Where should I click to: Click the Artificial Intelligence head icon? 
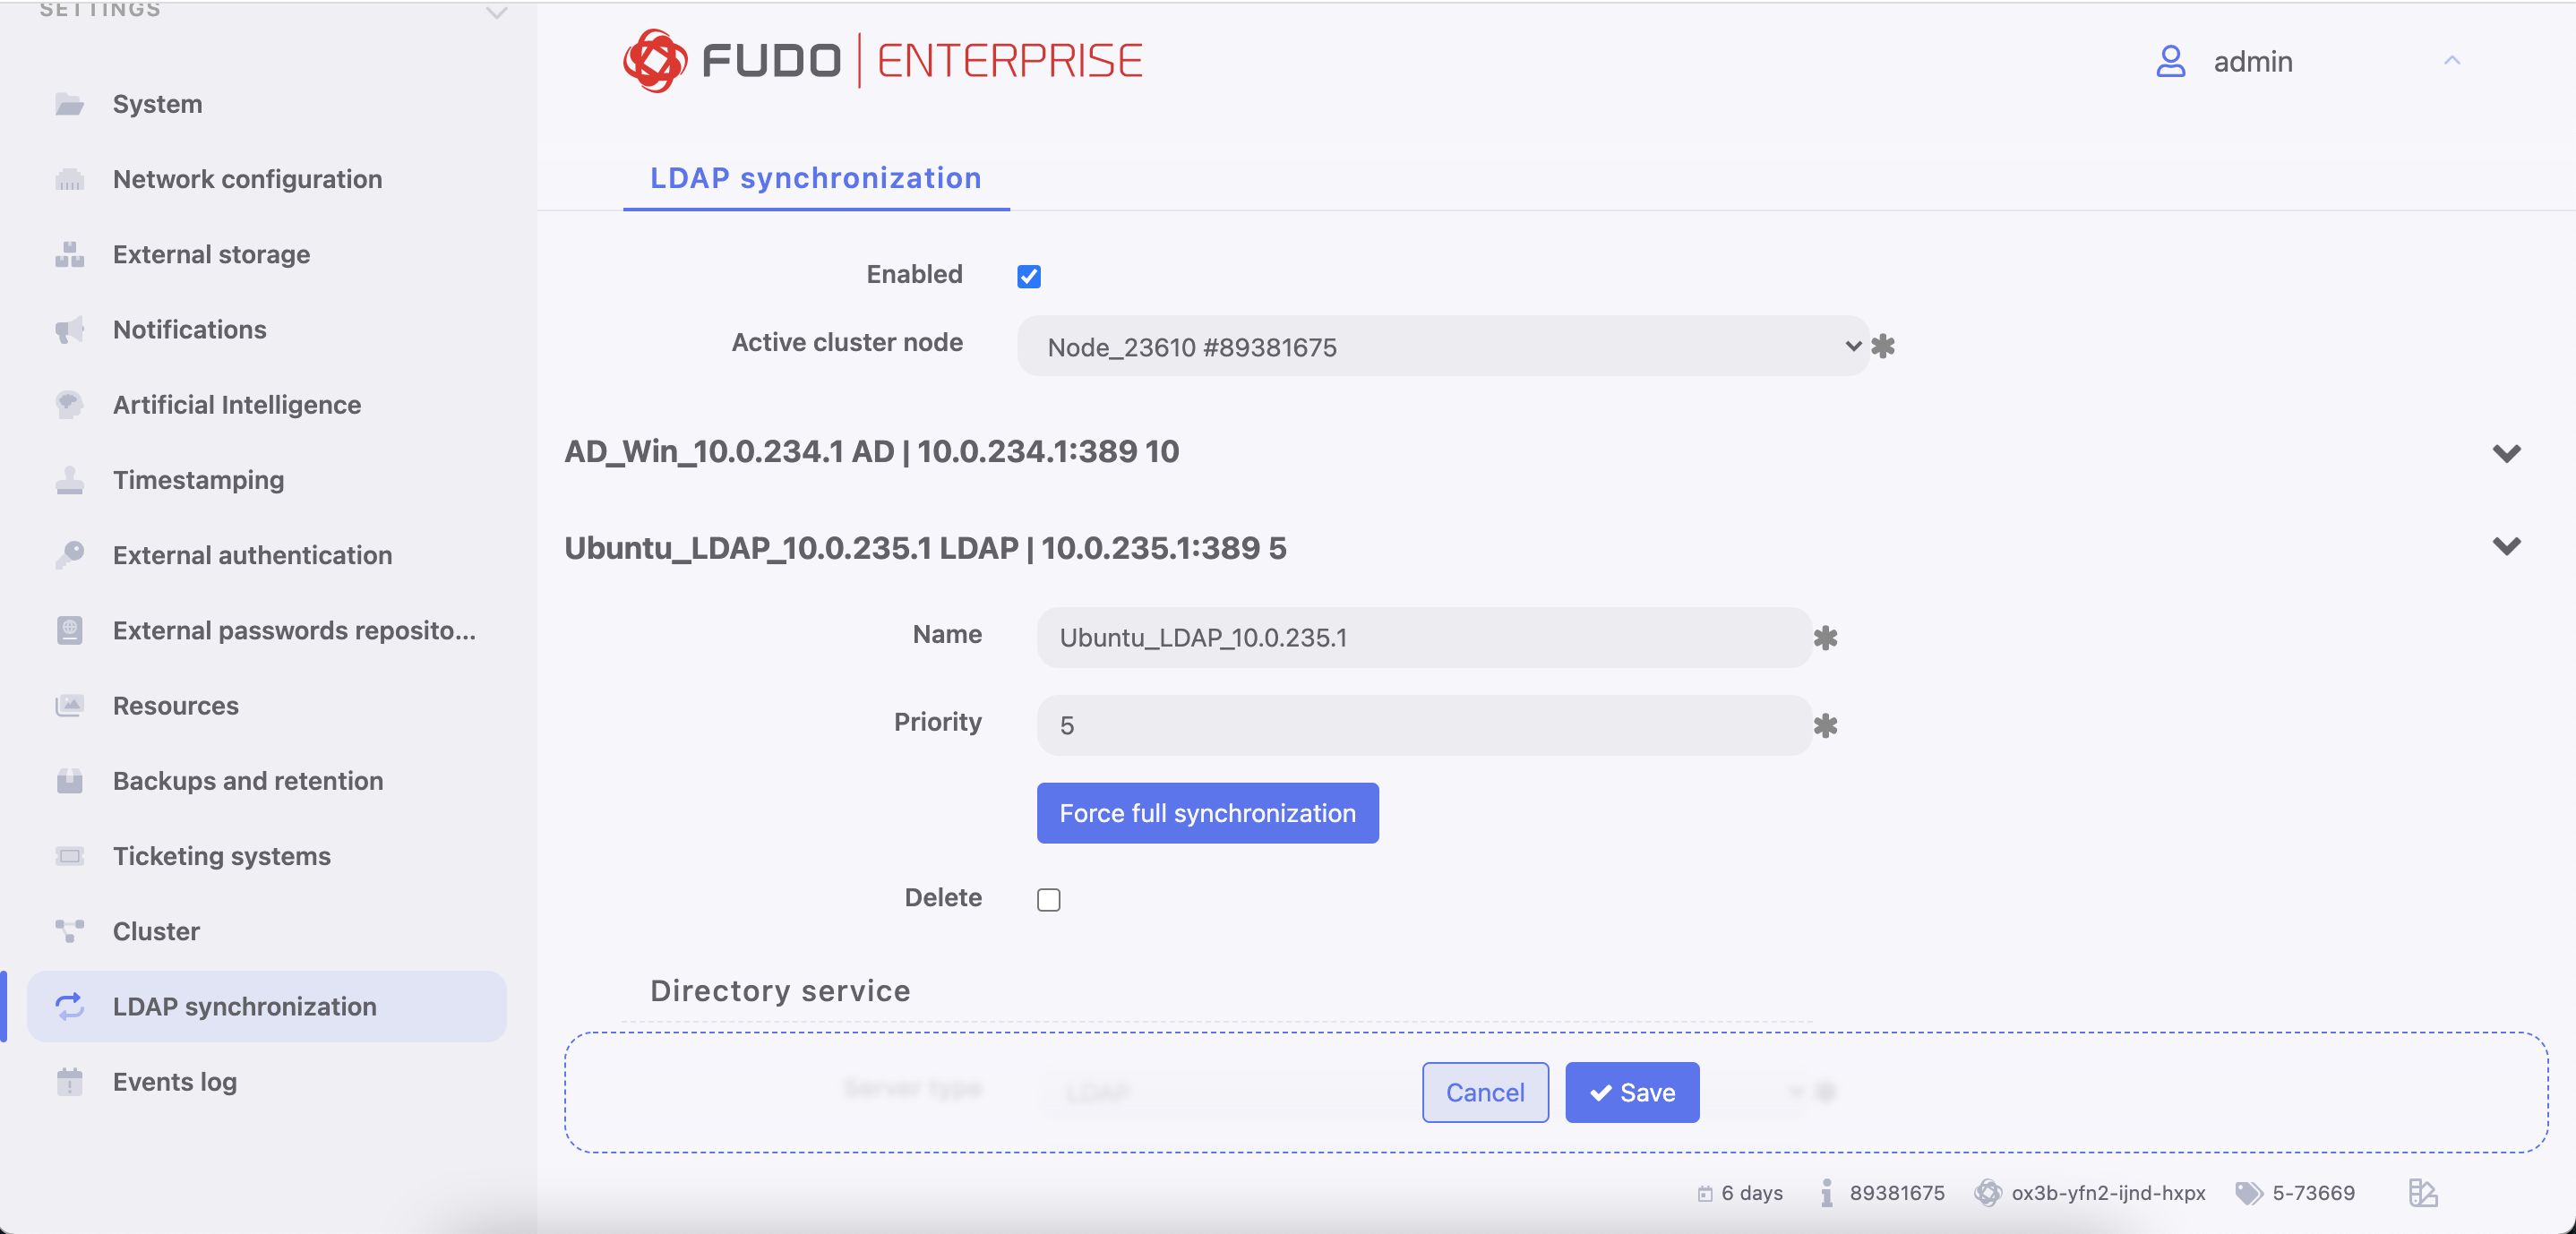click(x=69, y=404)
